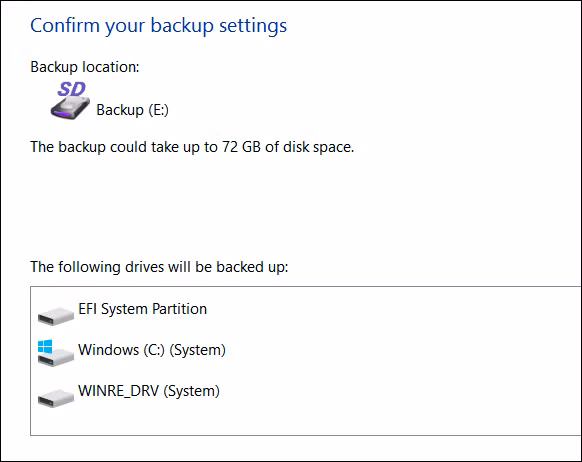Select WINRE_DRV (System) list entry
The height and width of the screenshot is (462, 582).
click(x=149, y=391)
